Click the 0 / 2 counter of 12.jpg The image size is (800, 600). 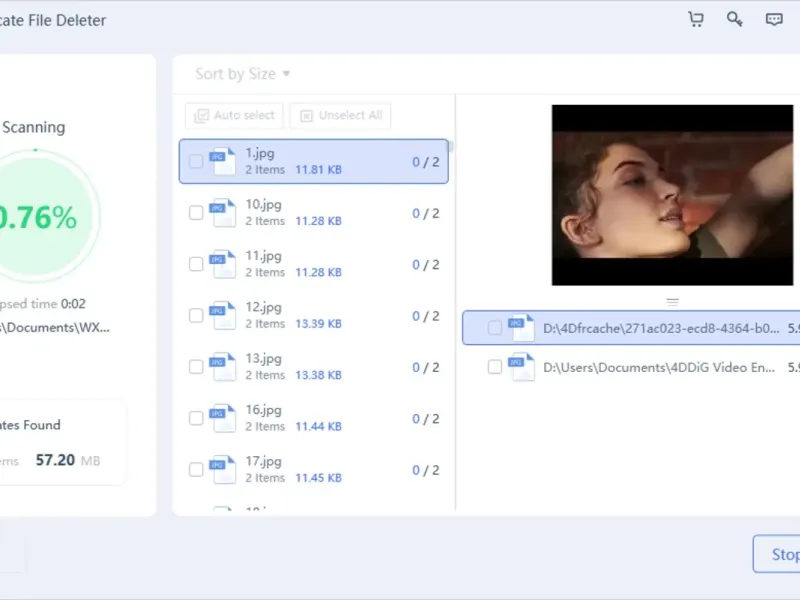tap(426, 316)
